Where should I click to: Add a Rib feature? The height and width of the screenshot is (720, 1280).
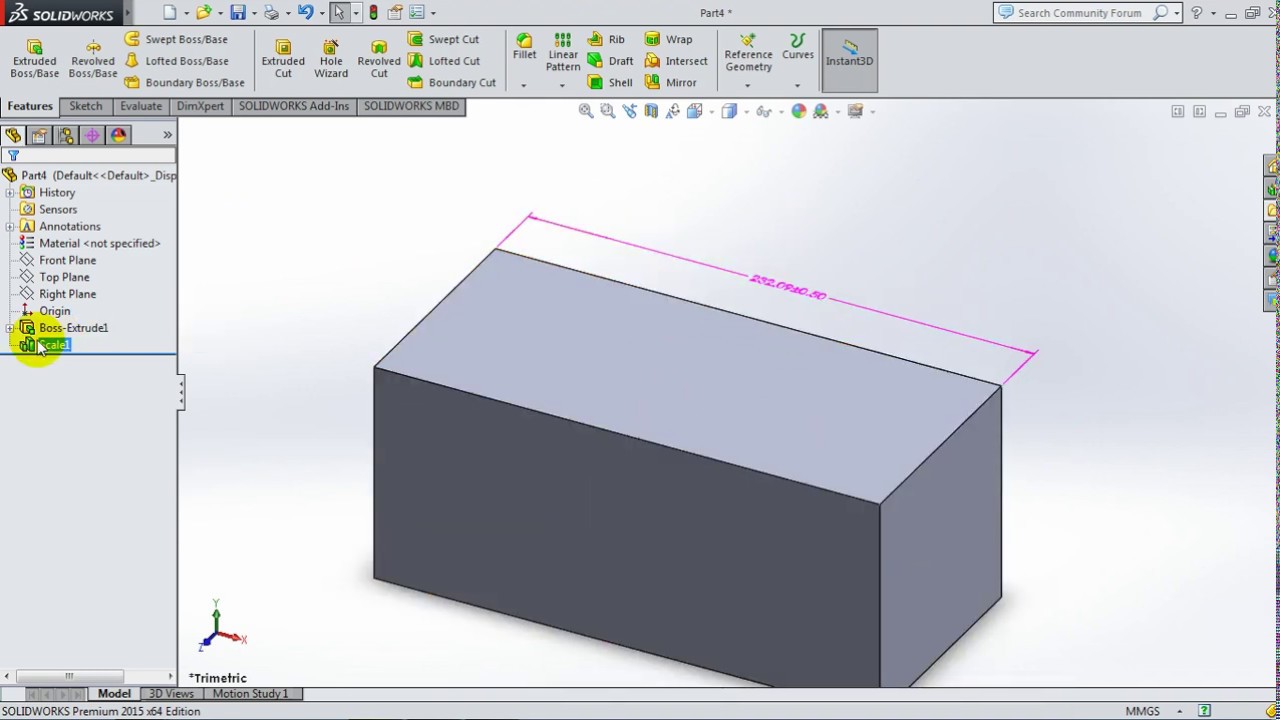pyautogui.click(x=606, y=39)
